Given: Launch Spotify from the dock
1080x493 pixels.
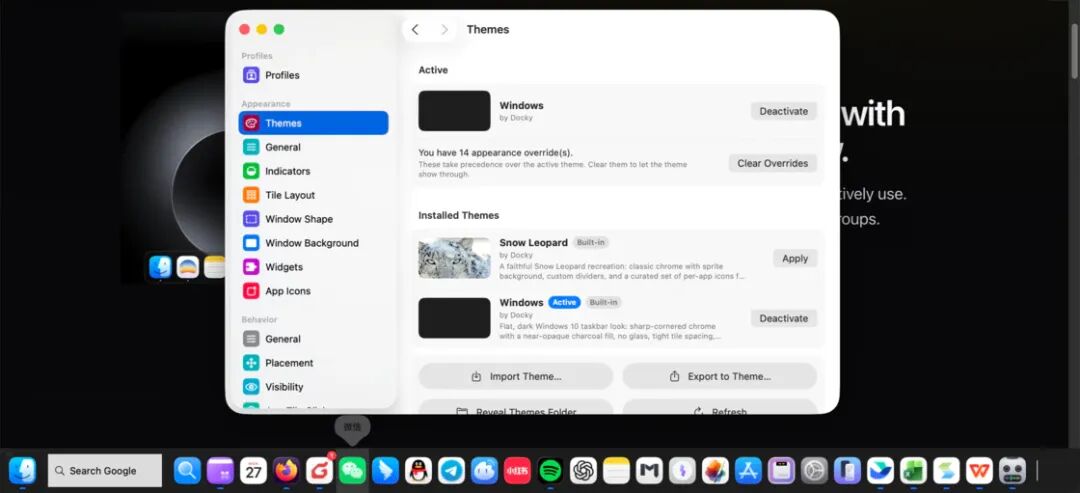Looking at the screenshot, I should click(550, 471).
